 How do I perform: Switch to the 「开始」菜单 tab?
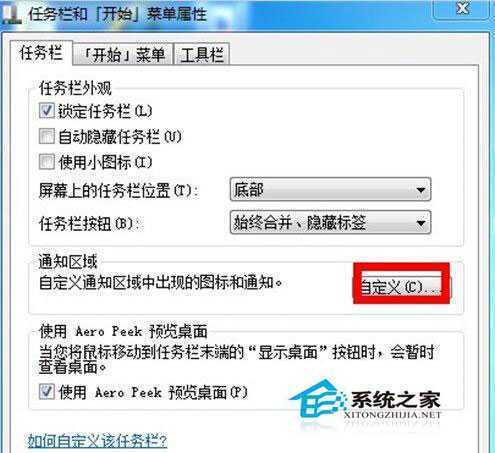[x=123, y=54]
